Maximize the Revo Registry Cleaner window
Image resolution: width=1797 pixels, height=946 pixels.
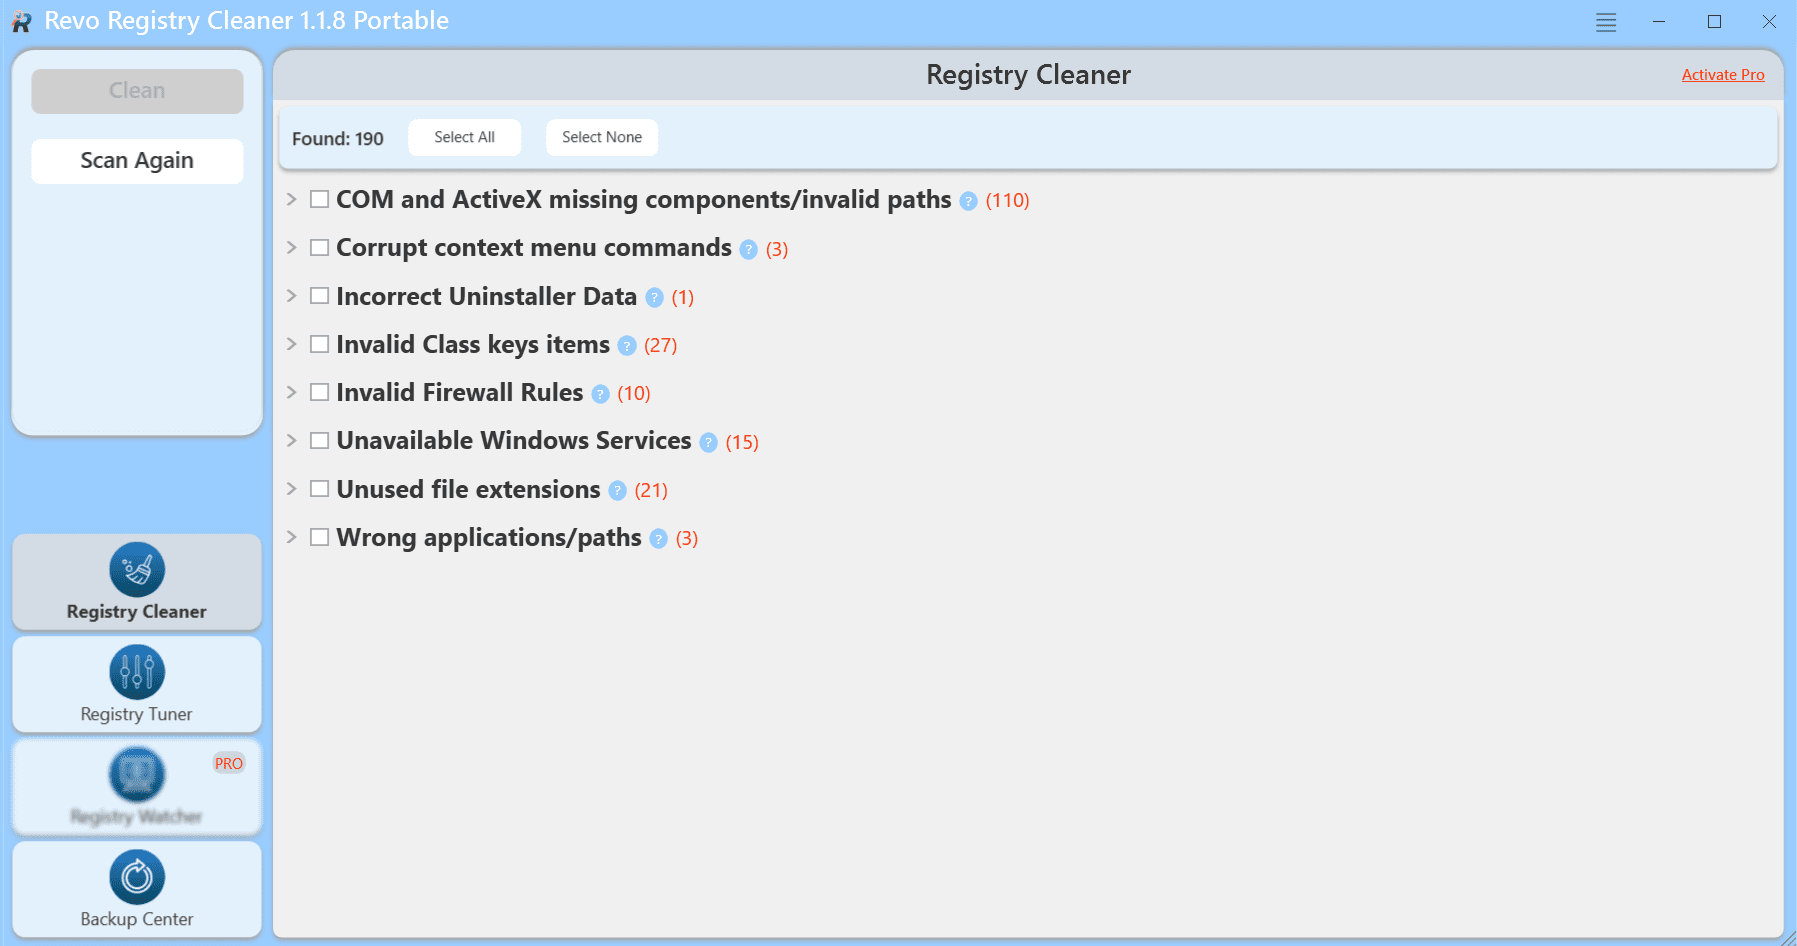click(1714, 22)
